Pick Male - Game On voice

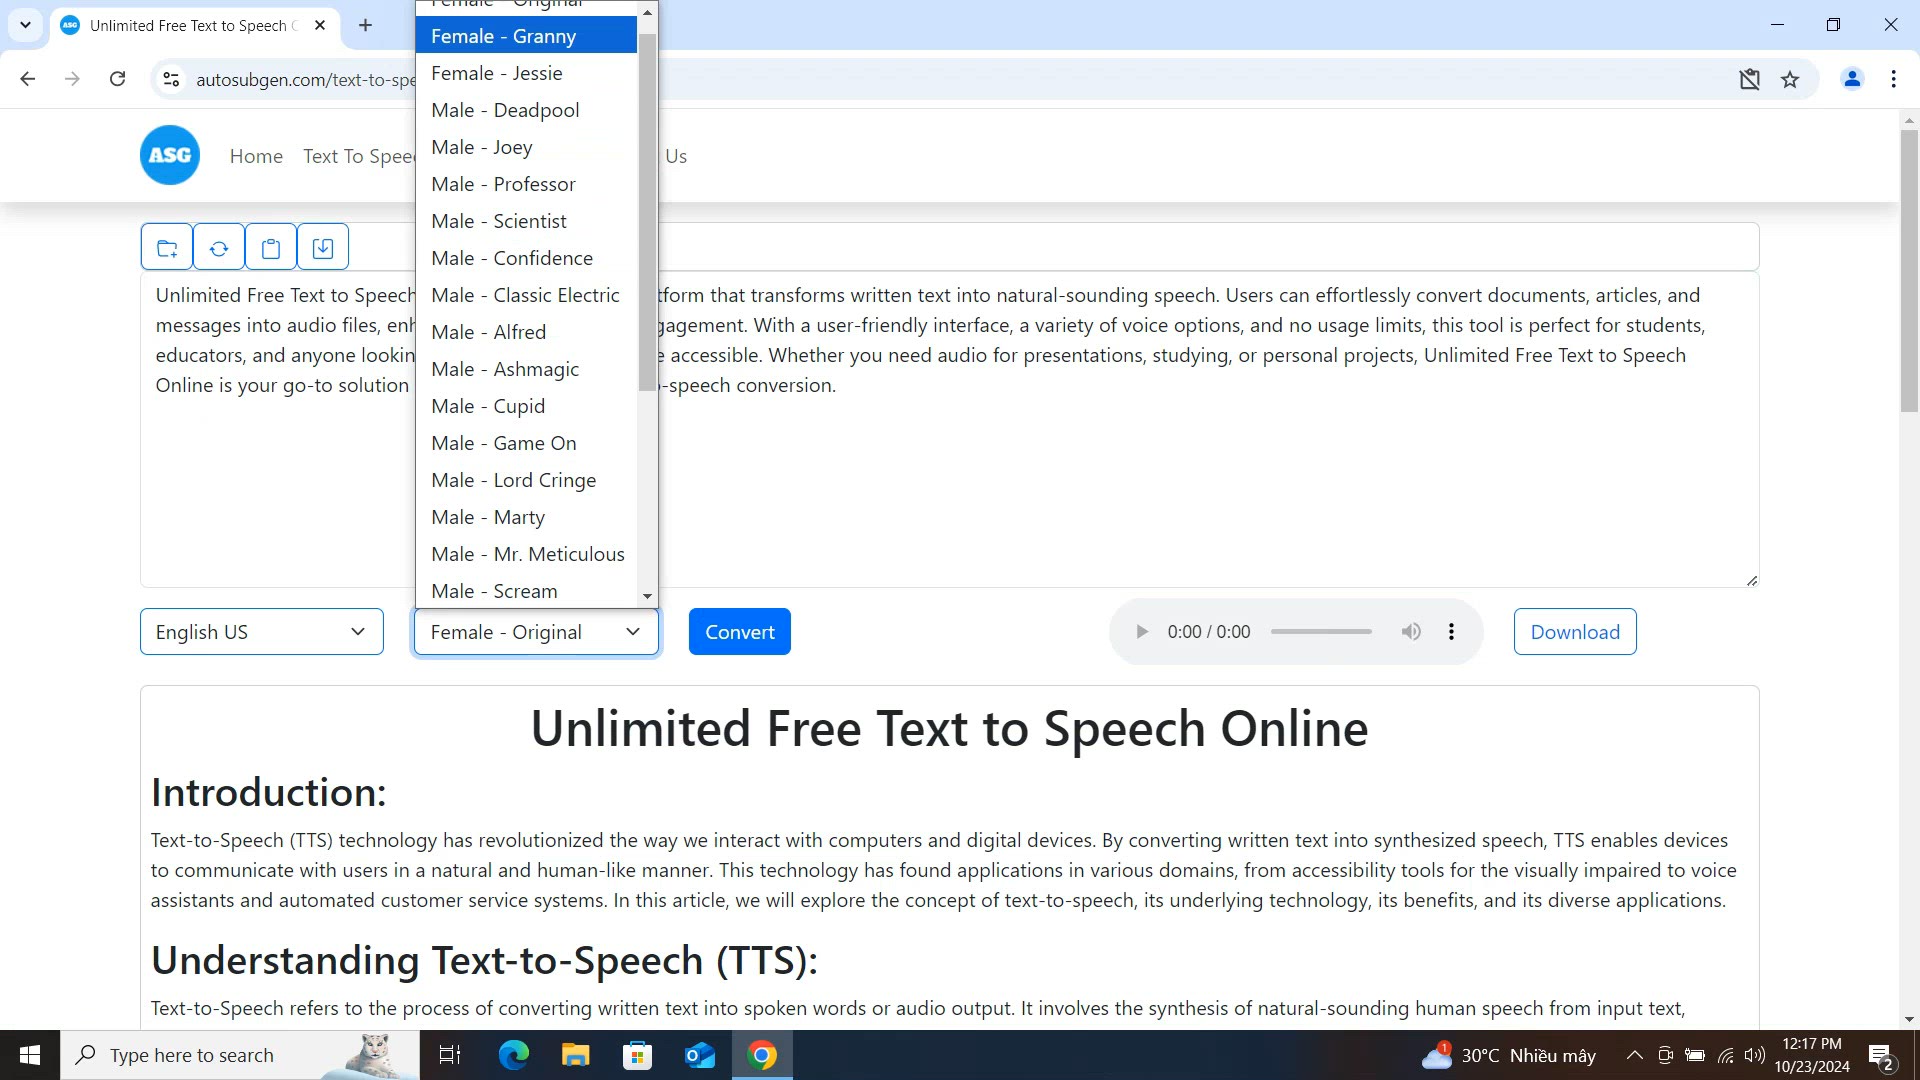click(x=526, y=443)
